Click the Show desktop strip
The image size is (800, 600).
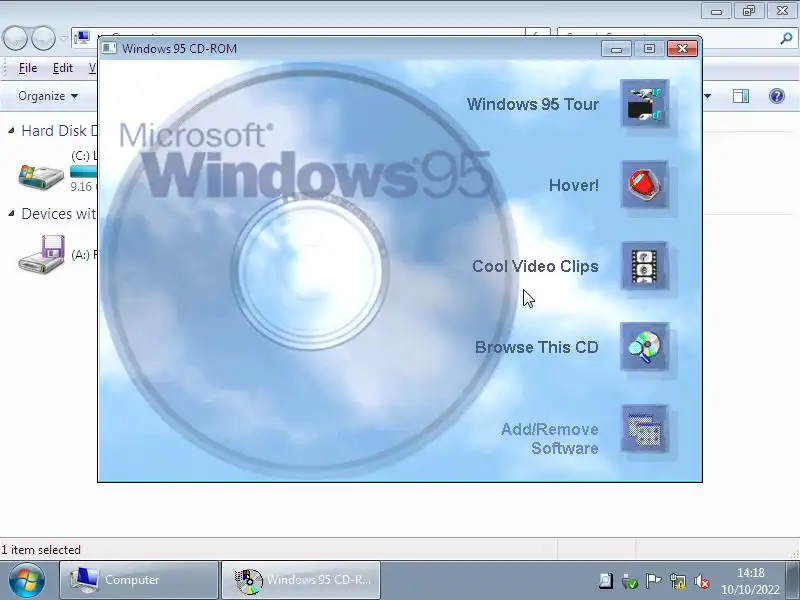pyautogui.click(x=793, y=581)
